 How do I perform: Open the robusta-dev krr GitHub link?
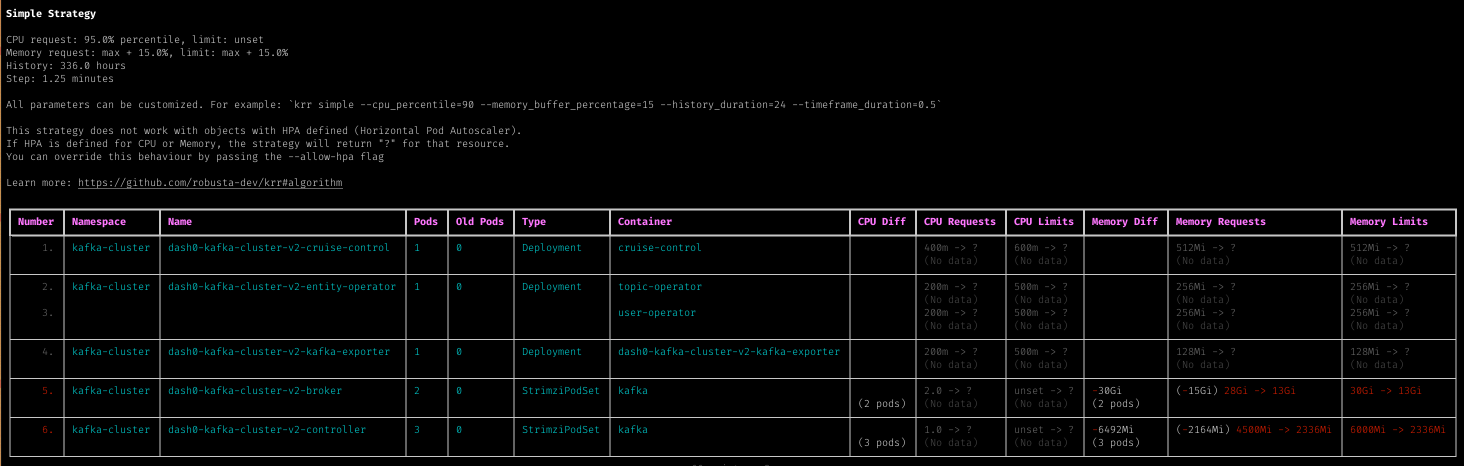pyautogui.click(x=210, y=183)
